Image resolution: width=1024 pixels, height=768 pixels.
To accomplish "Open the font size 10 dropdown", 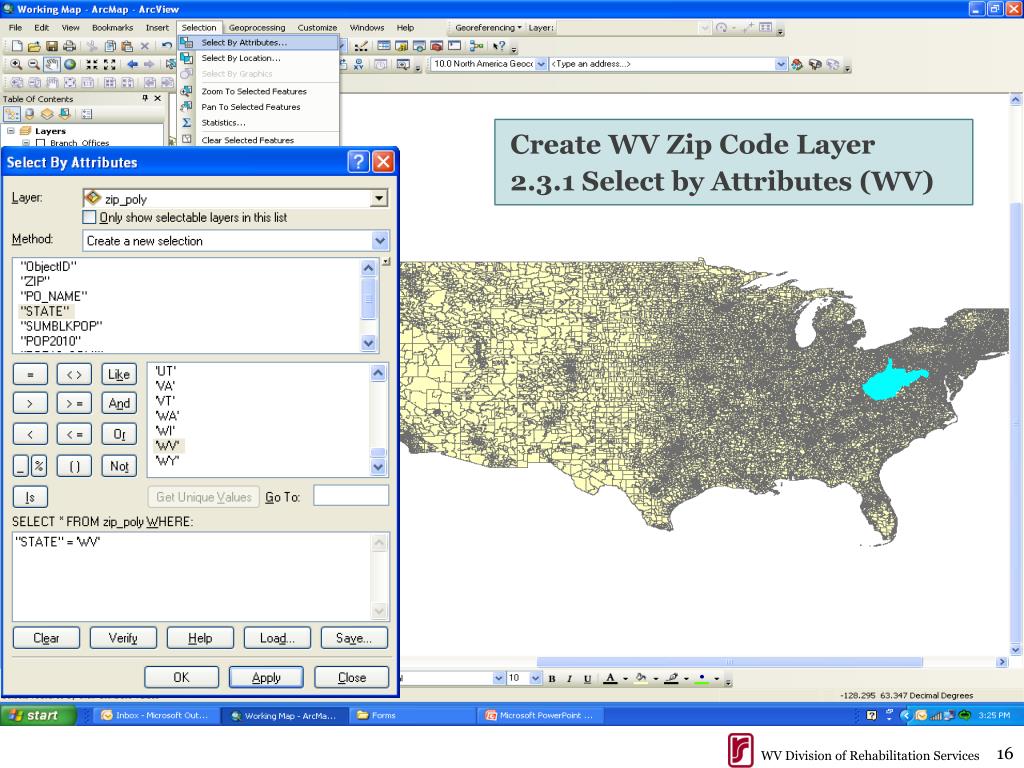I will pyautogui.click(x=536, y=678).
